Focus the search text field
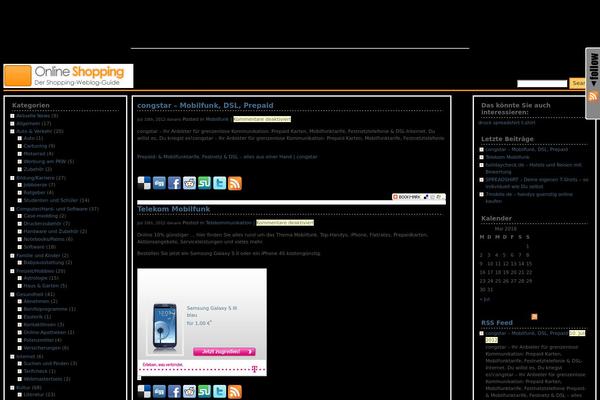Screen dimensions: 600x400 542,83
